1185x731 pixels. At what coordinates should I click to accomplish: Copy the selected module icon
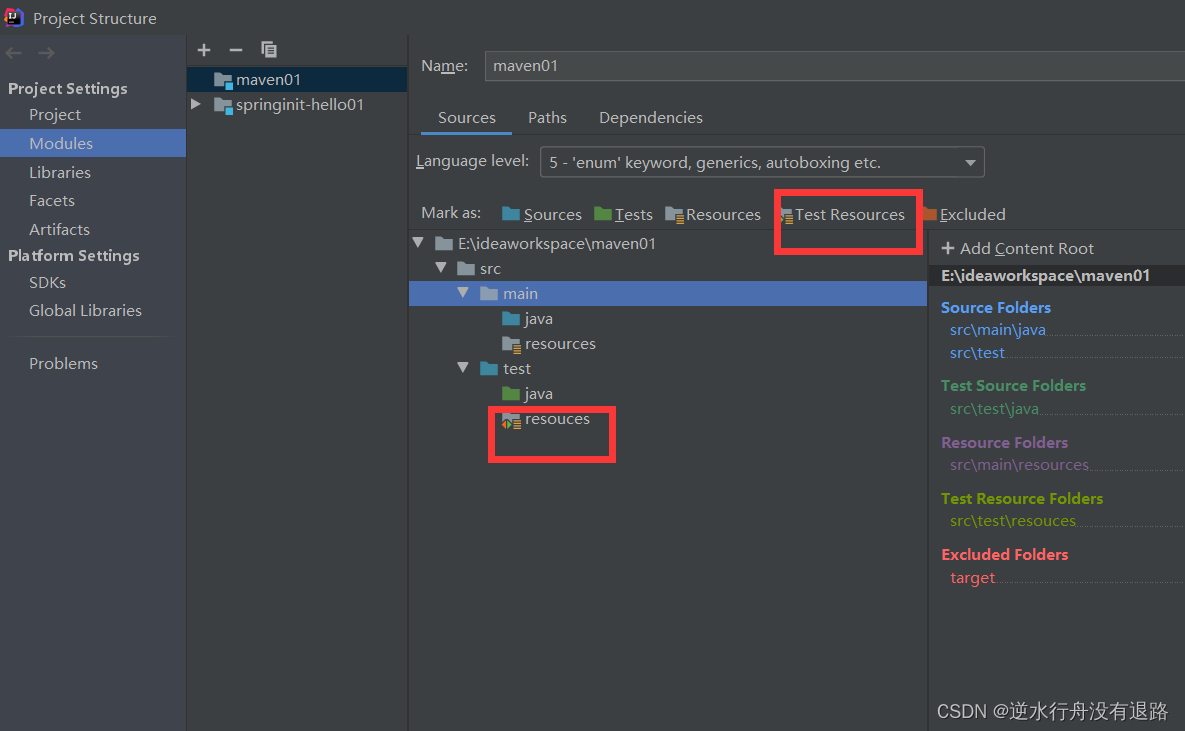tap(268, 50)
